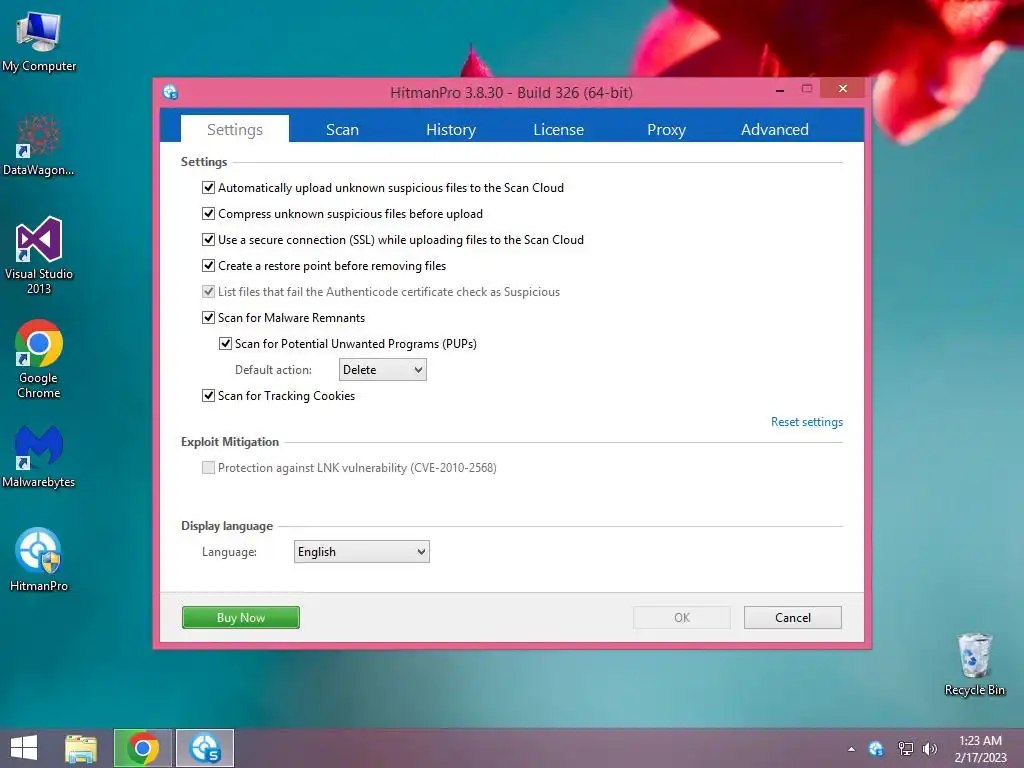The height and width of the screenshot is (768, 1024).
Task: Click the Exploit Mitigation section heading
Action: tap(230, 442)
